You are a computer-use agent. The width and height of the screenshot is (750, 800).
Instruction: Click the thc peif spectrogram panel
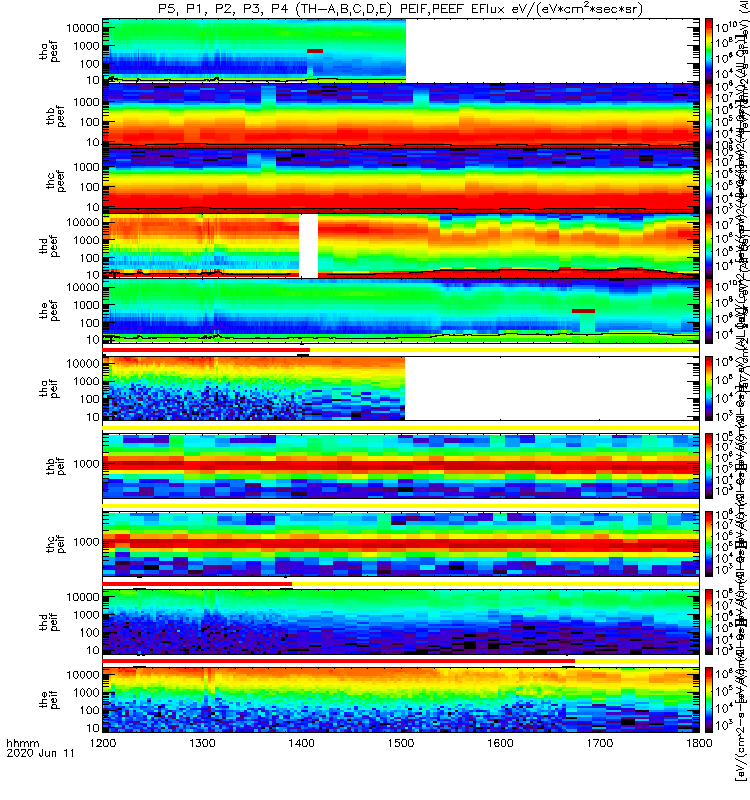tap(401, 544)
